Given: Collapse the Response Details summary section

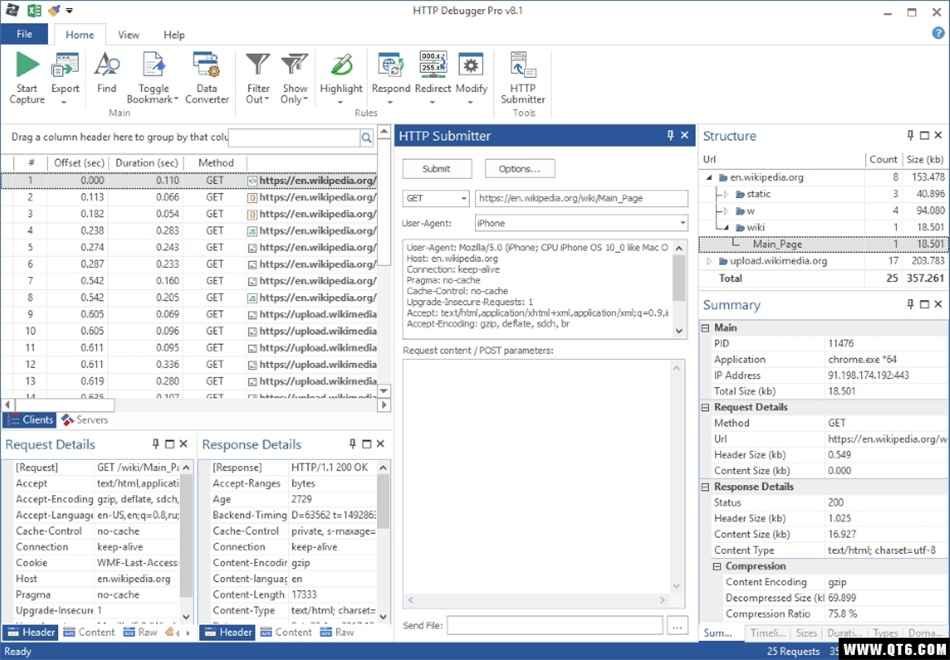Looking at the screenshot, I should 705,487.
